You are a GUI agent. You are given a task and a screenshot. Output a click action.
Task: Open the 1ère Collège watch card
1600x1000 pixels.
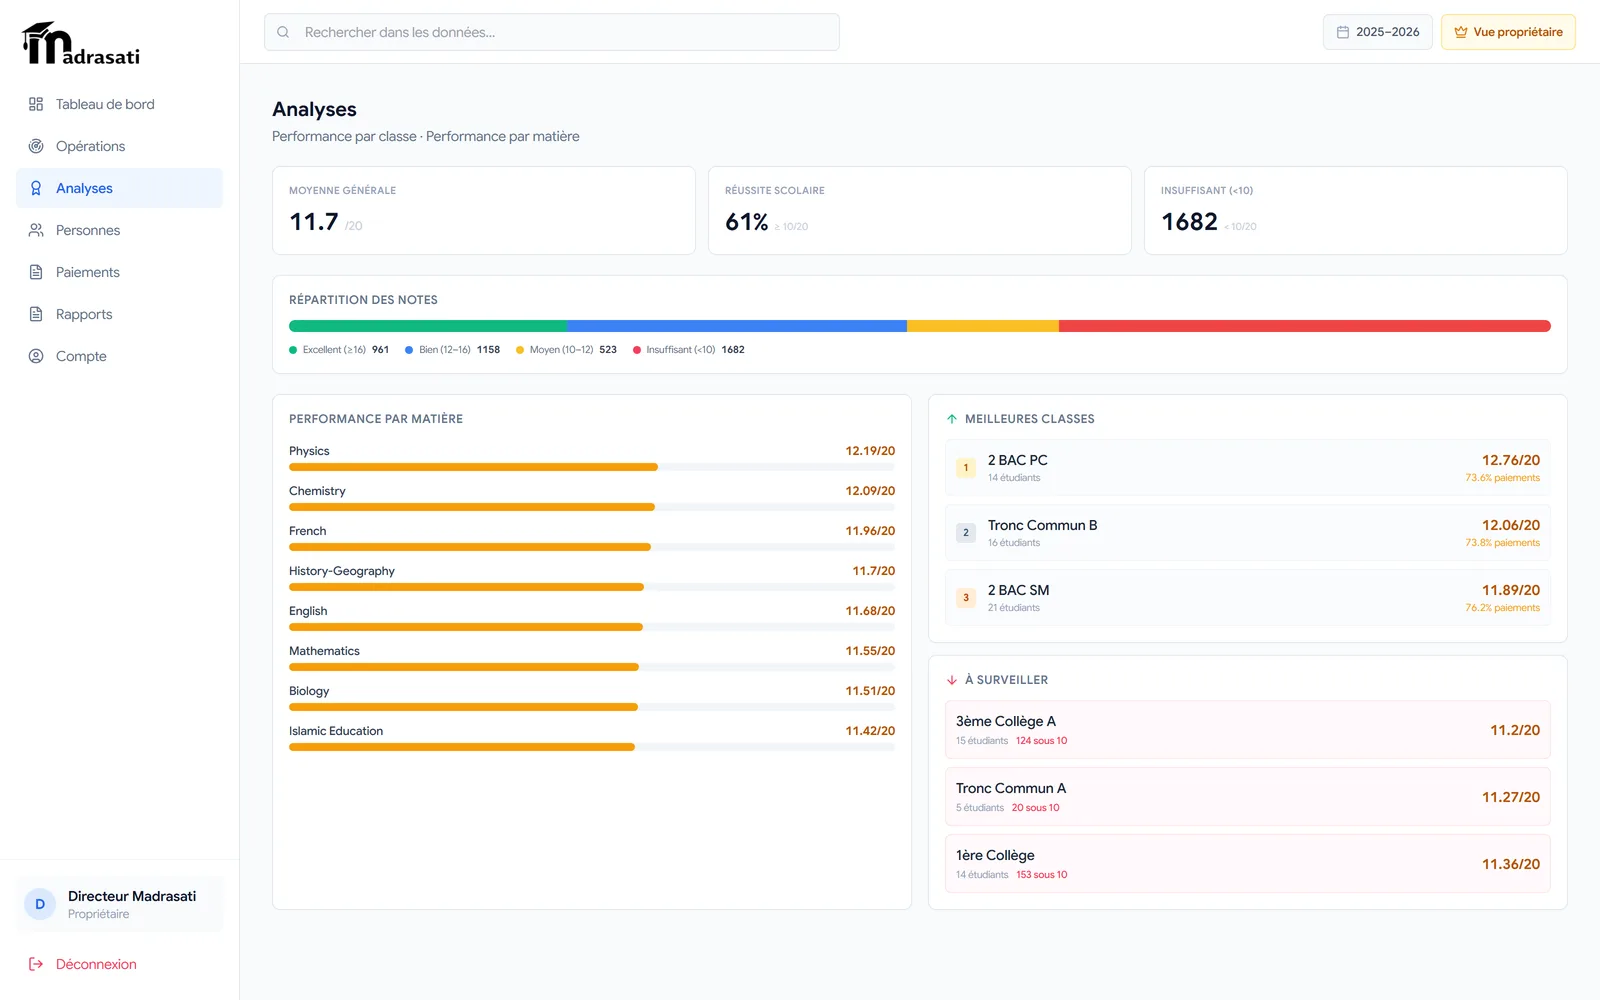coord(1248,864)
